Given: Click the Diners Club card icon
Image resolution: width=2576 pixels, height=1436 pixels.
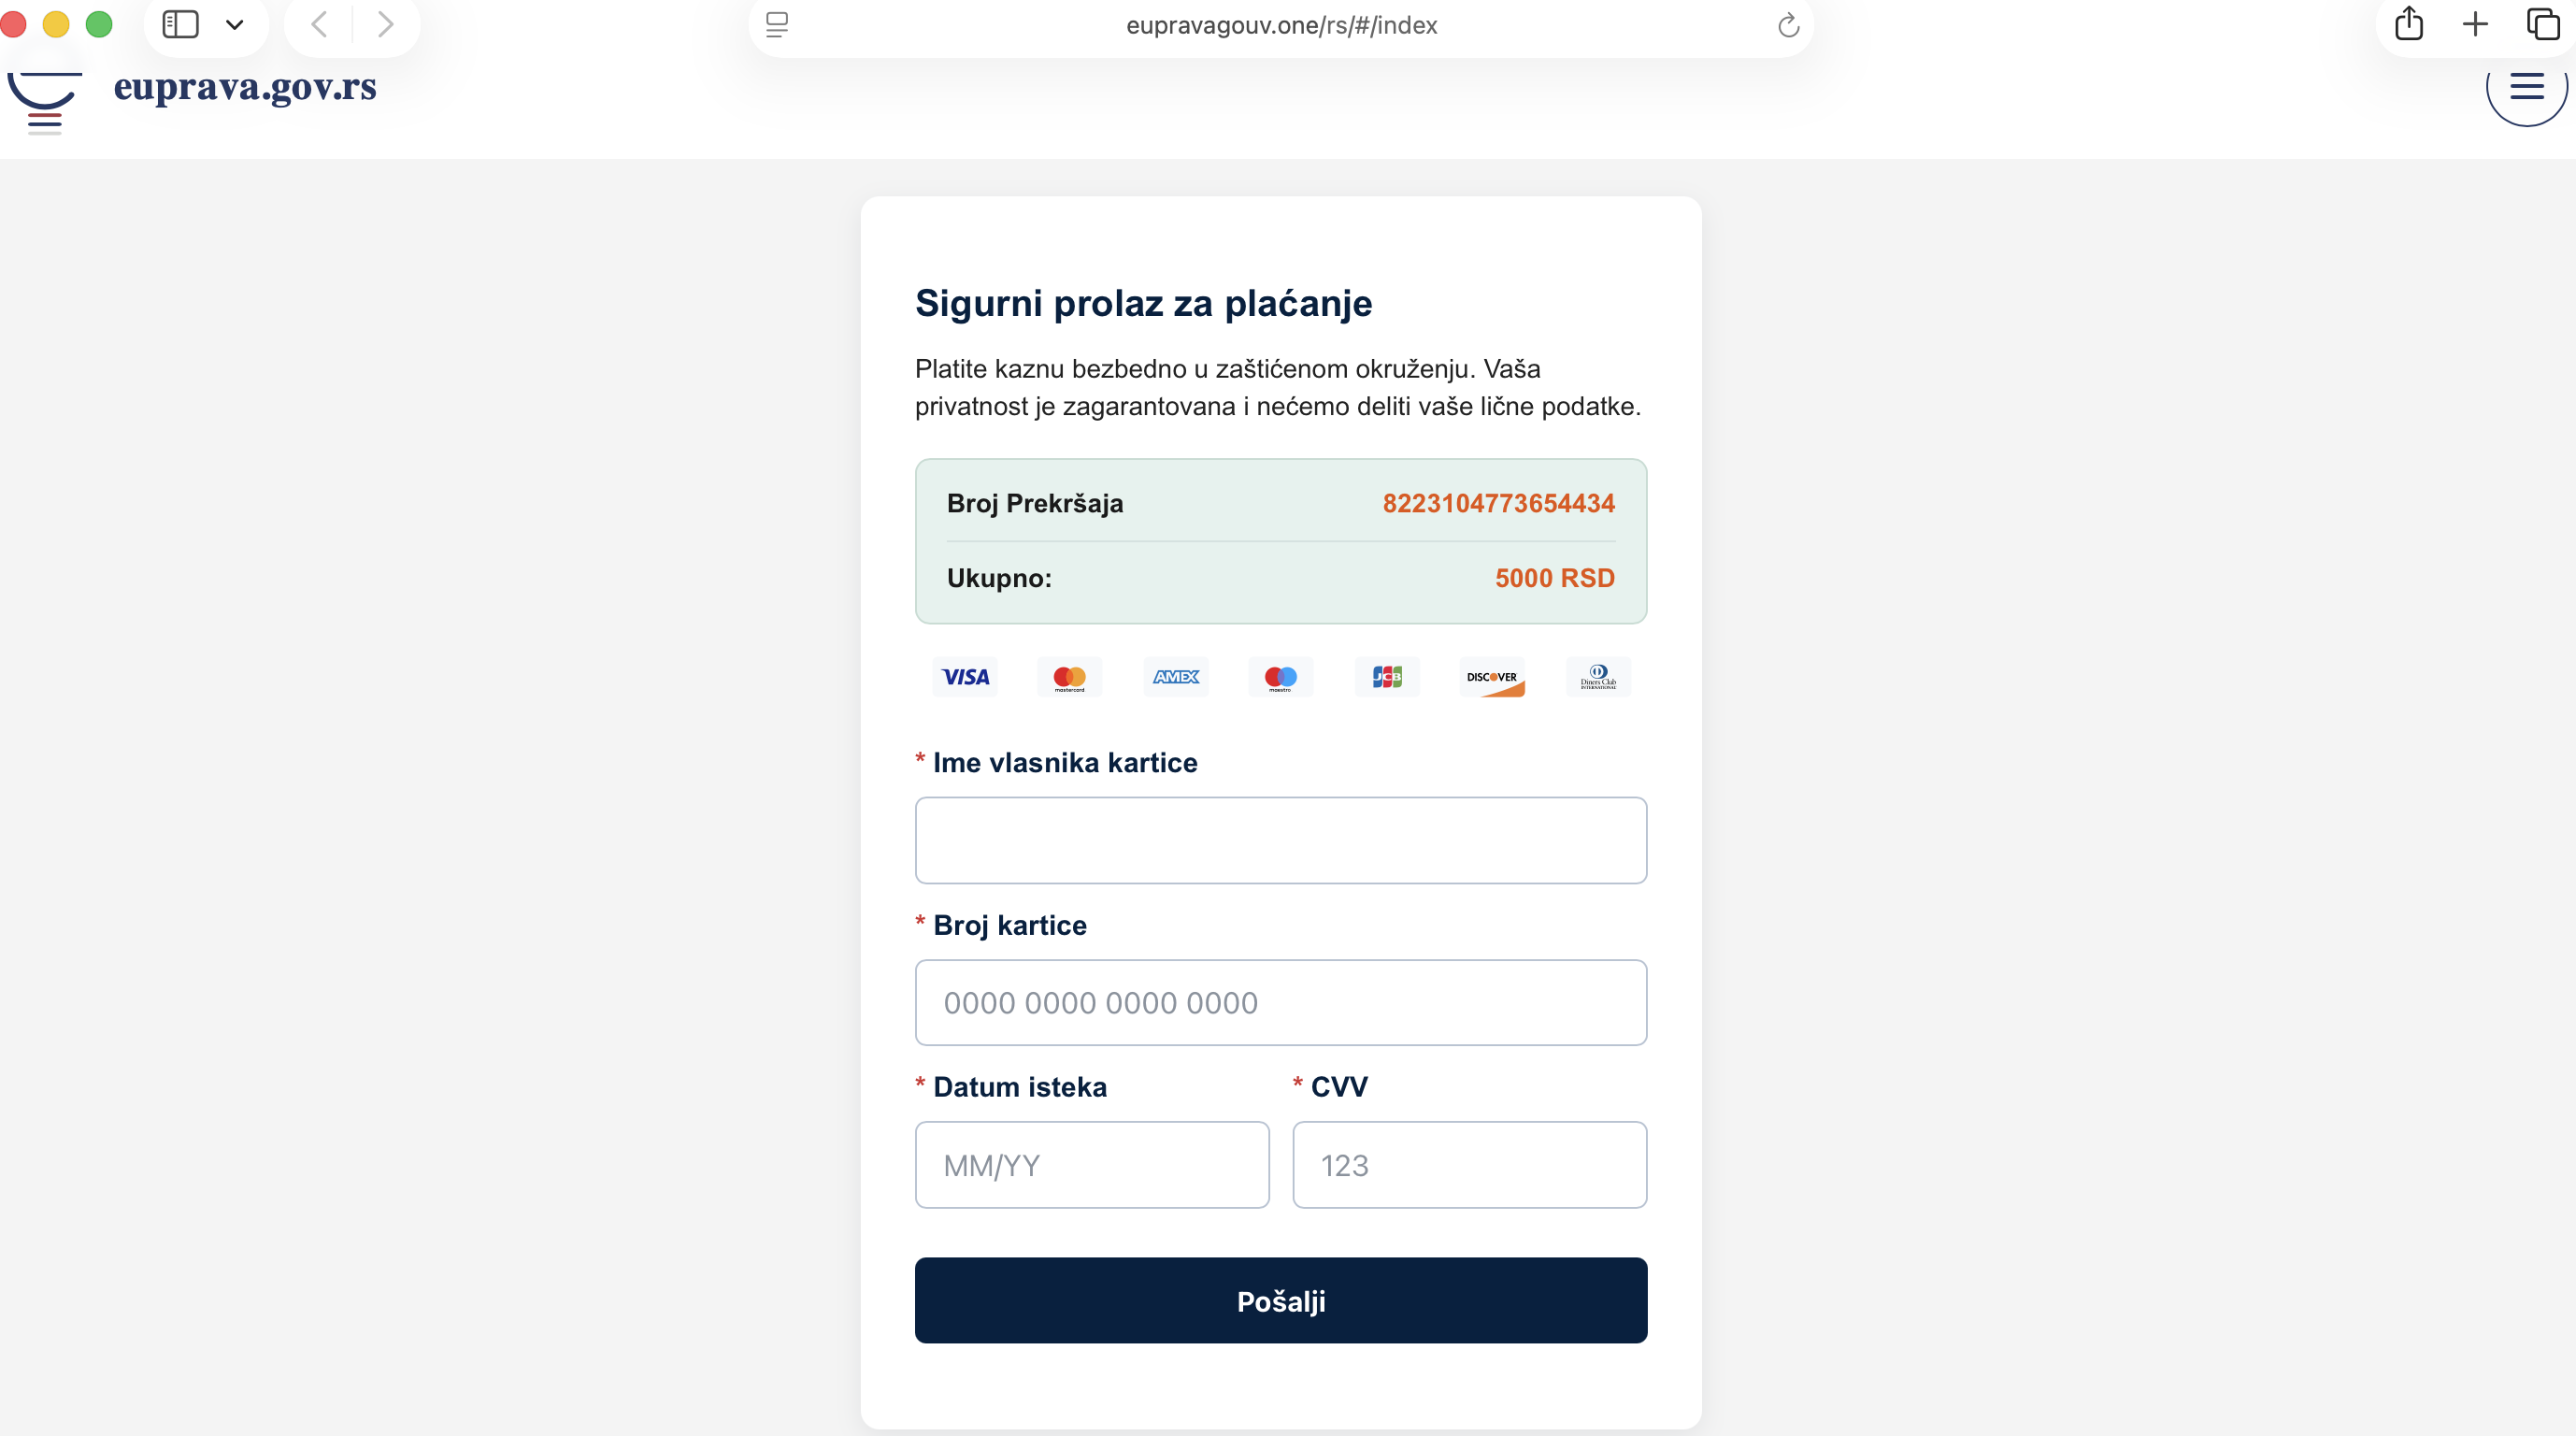Looking at the screenshot, I should point(1598,677).
